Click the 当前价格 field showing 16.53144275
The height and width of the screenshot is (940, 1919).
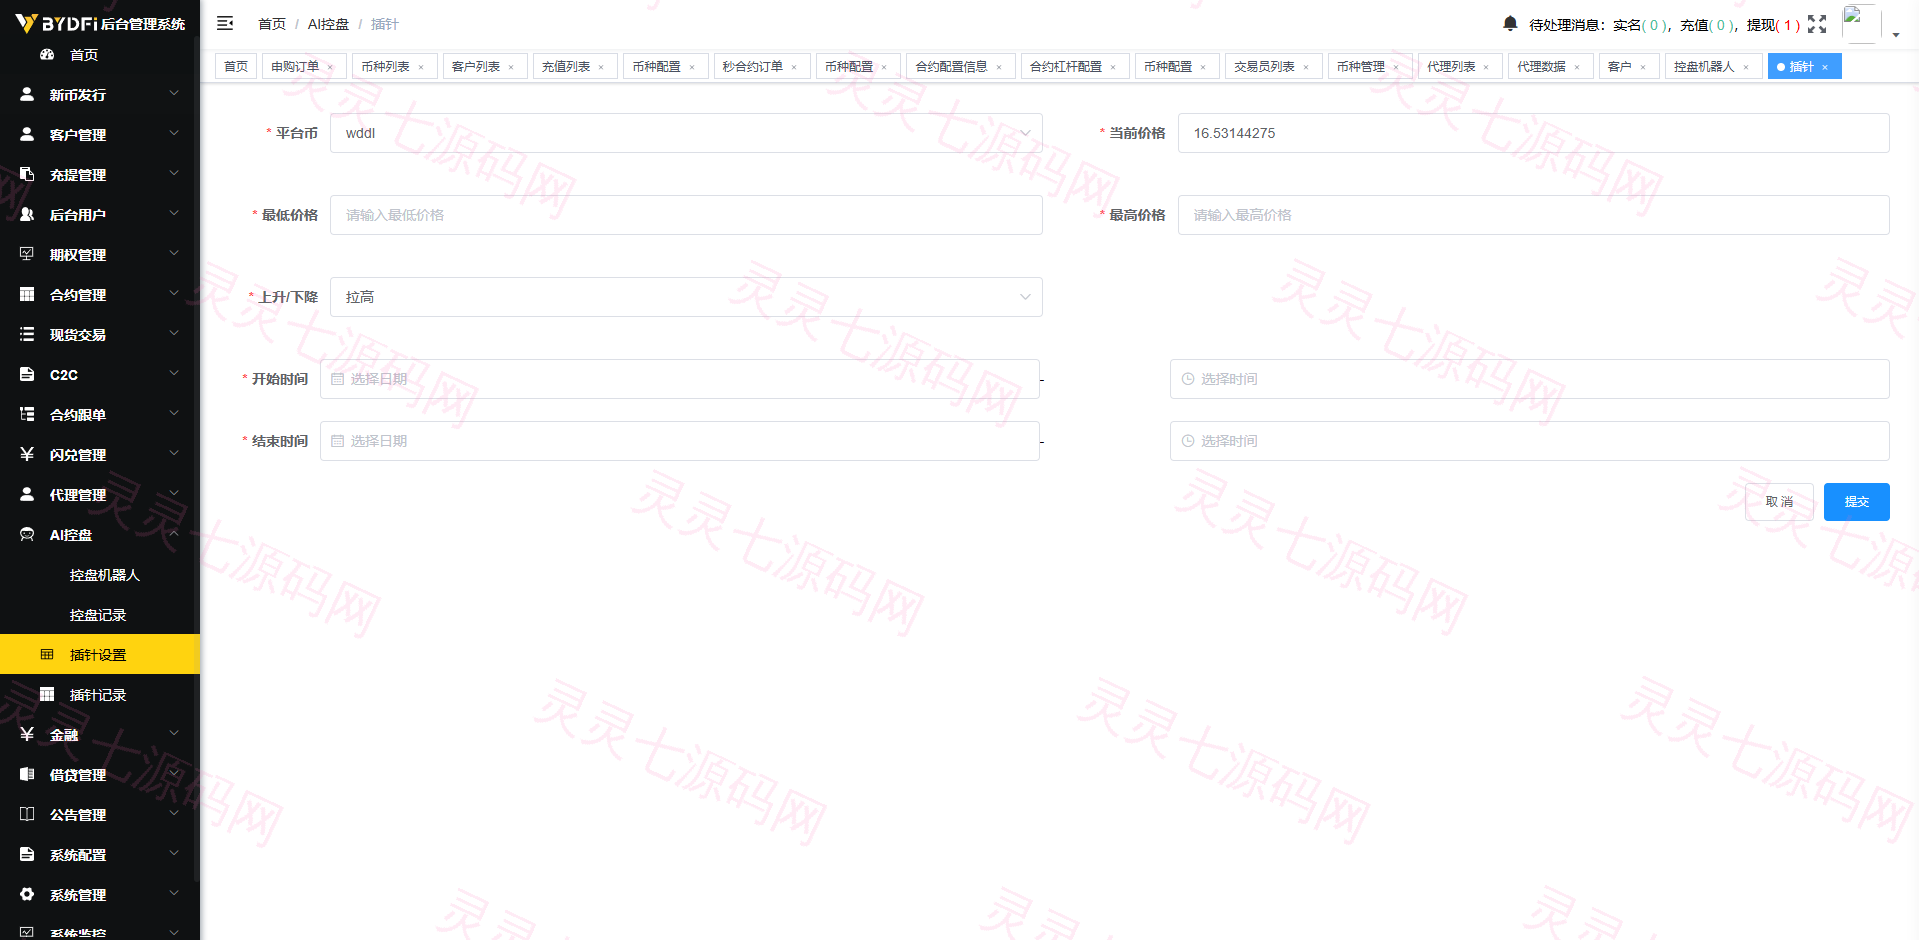point(1533,133)
